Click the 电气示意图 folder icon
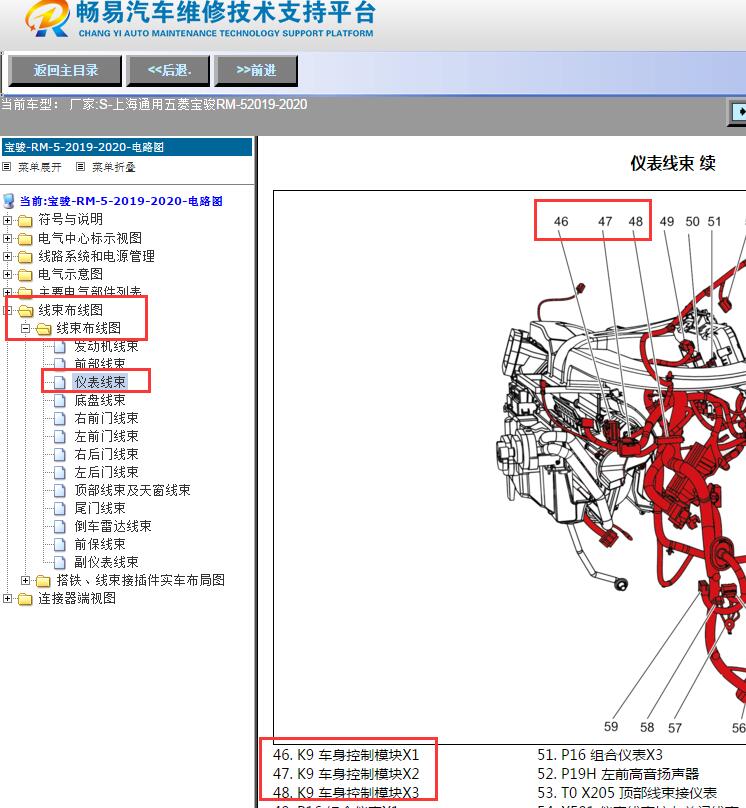 pos(25,275)
